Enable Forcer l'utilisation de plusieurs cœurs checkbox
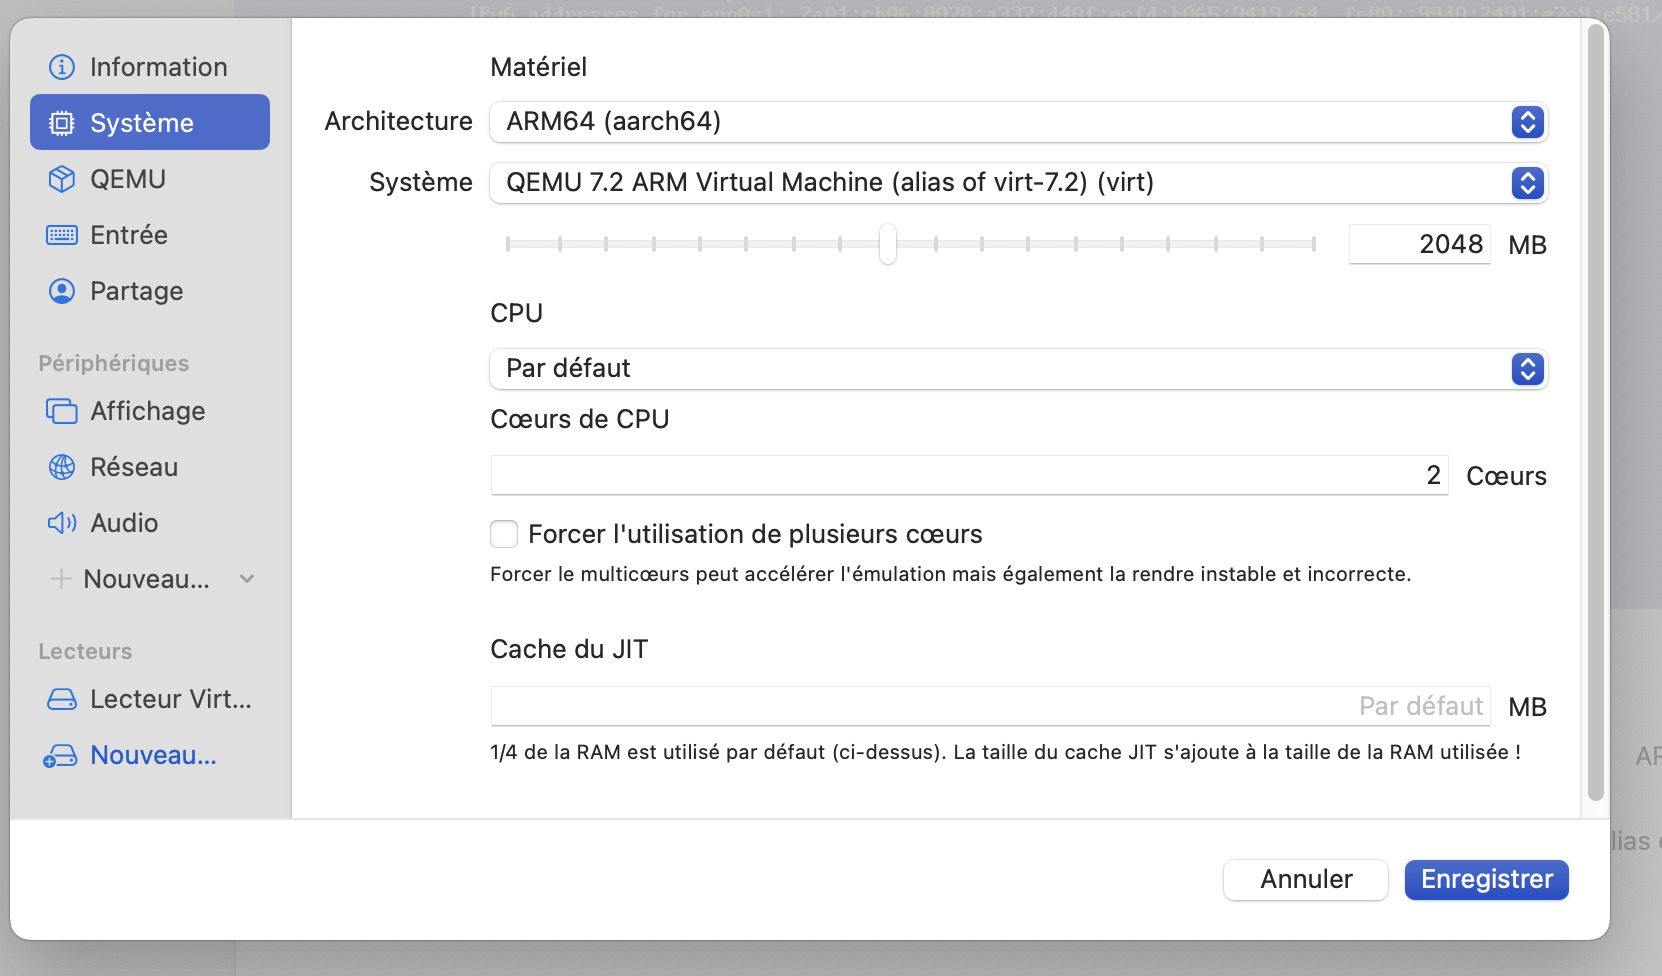The height and width of the screenshot is (976, 1662). [x=504, y=534]
